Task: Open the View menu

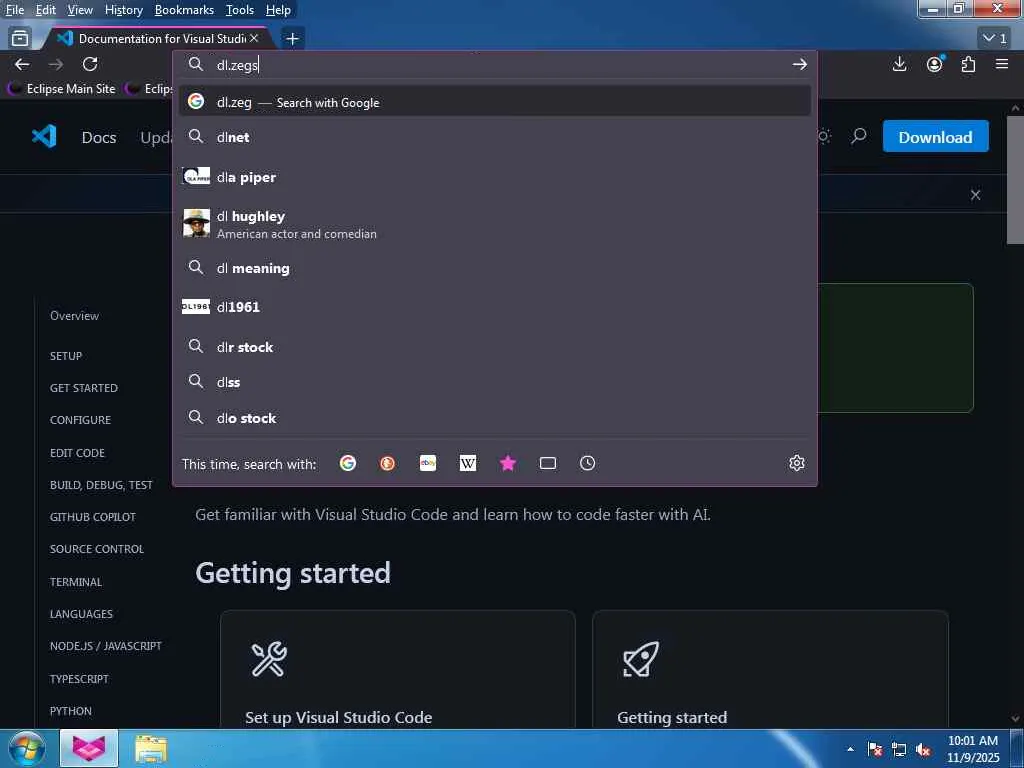Action: 80,10
